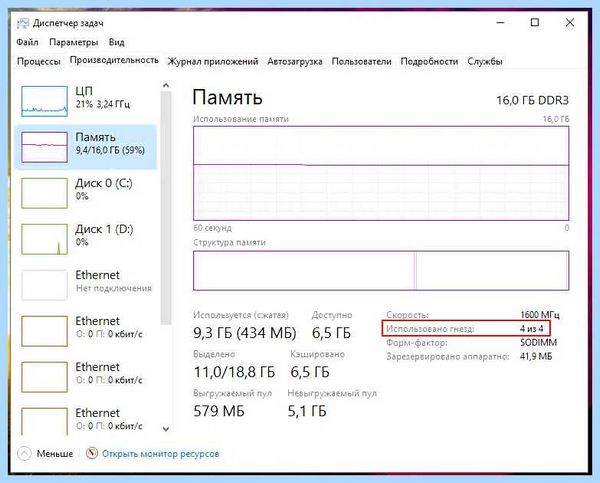Select the Ethernet thumbnail with Нет подключения

(44, 285)
